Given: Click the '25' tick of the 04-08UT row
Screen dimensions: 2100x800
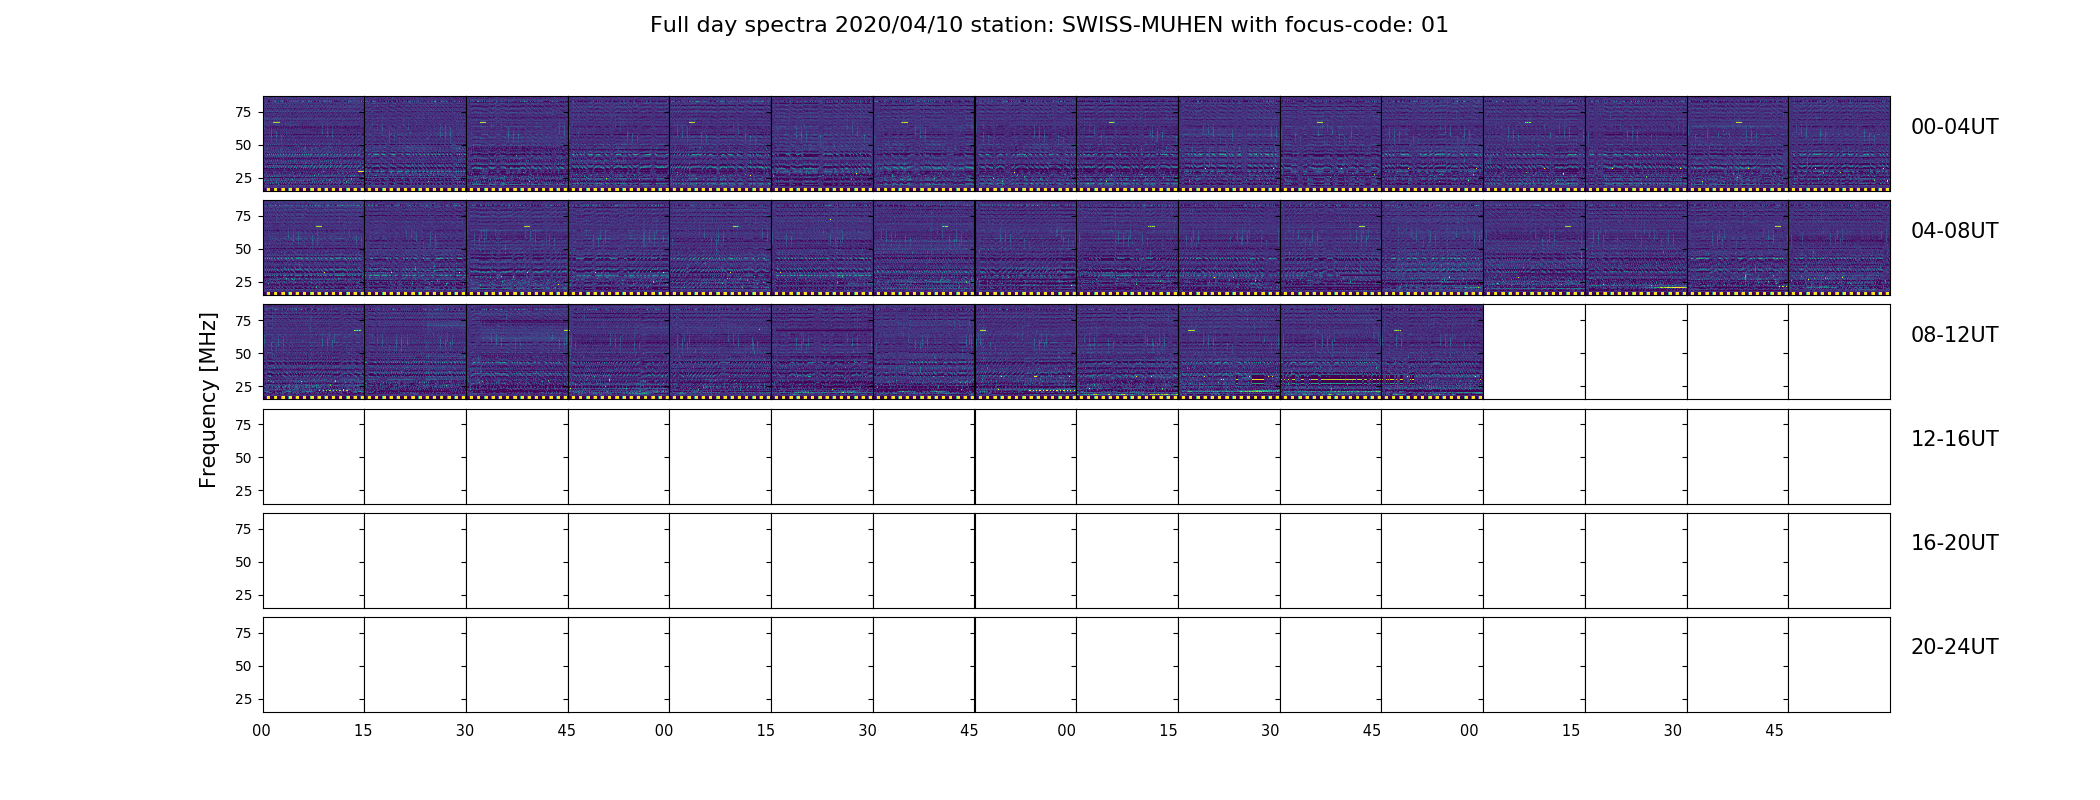Looking at the screenshot, I should pos(243,282).
